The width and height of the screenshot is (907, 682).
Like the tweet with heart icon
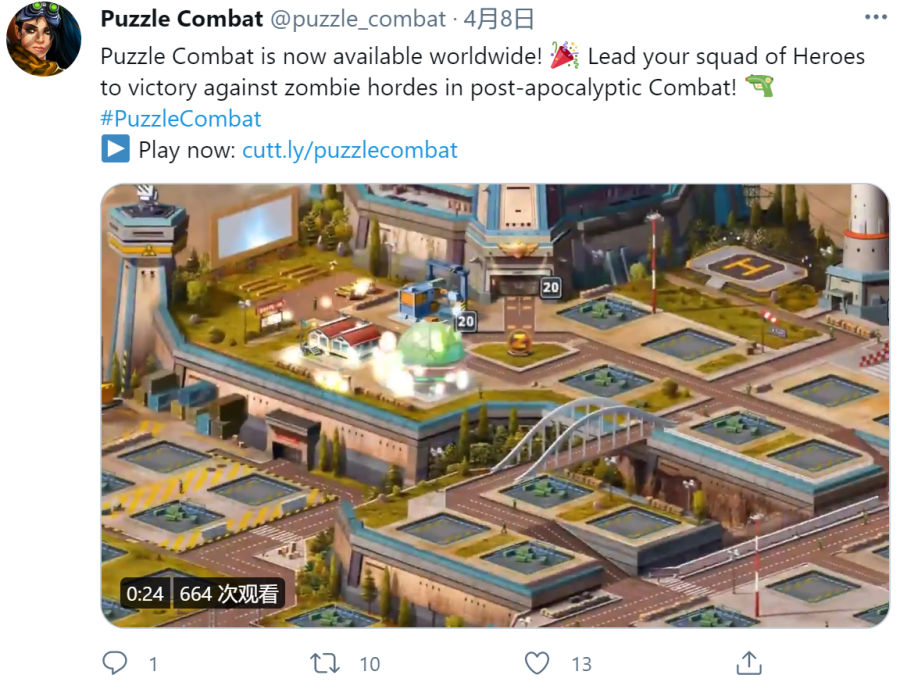coord(537,663)
